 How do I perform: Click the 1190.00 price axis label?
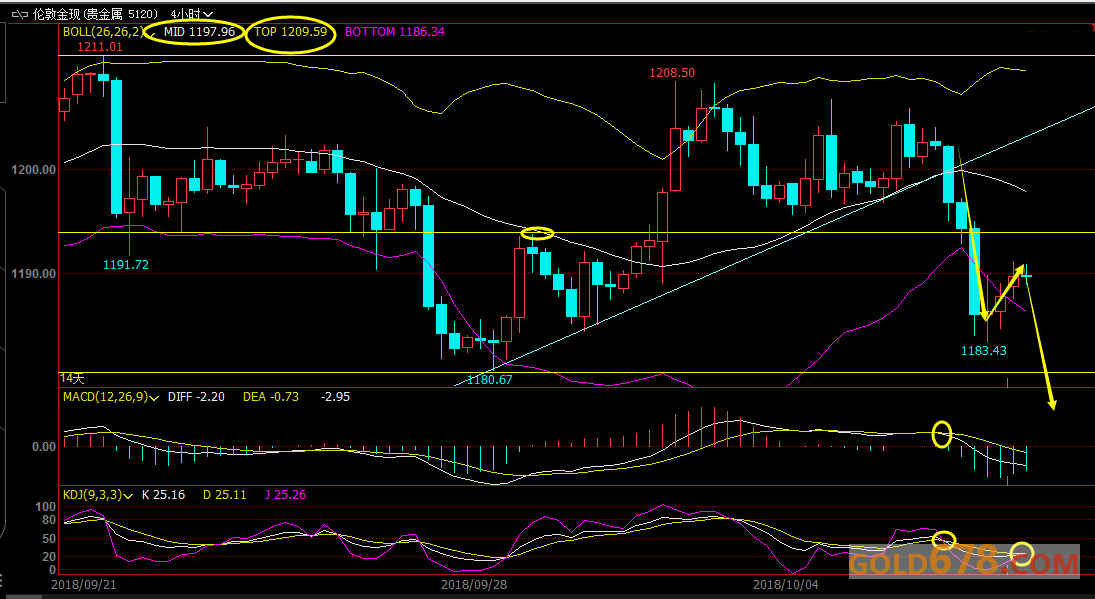[x=34, y=274]
